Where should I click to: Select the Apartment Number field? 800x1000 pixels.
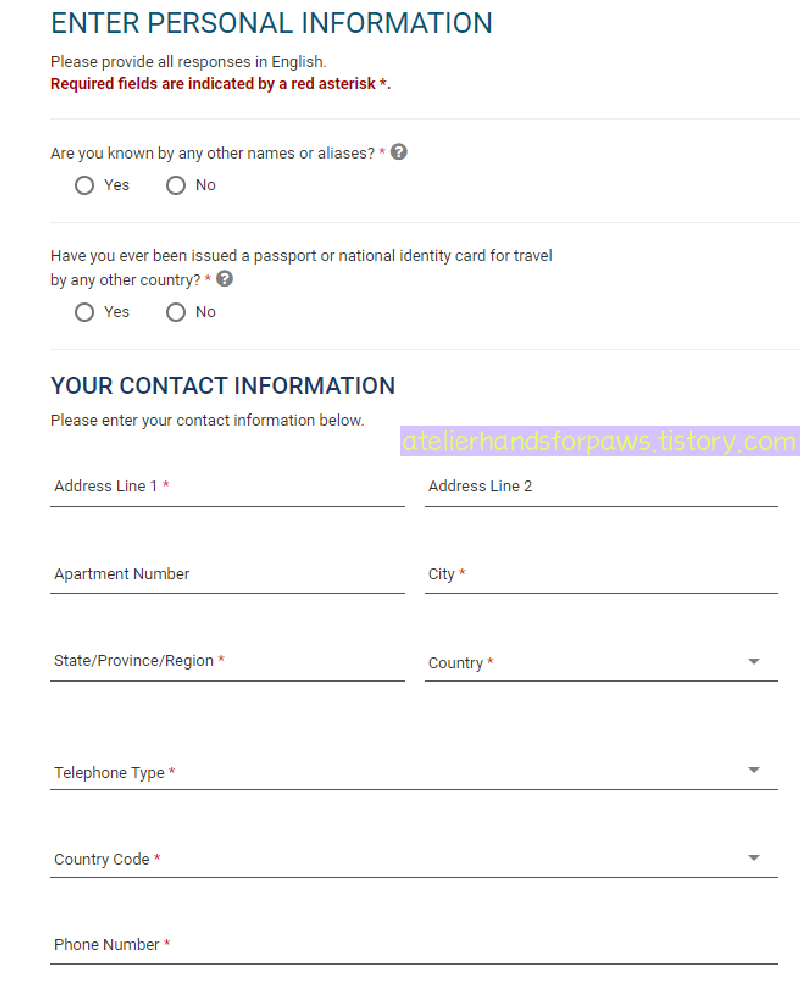click(227, 575)
